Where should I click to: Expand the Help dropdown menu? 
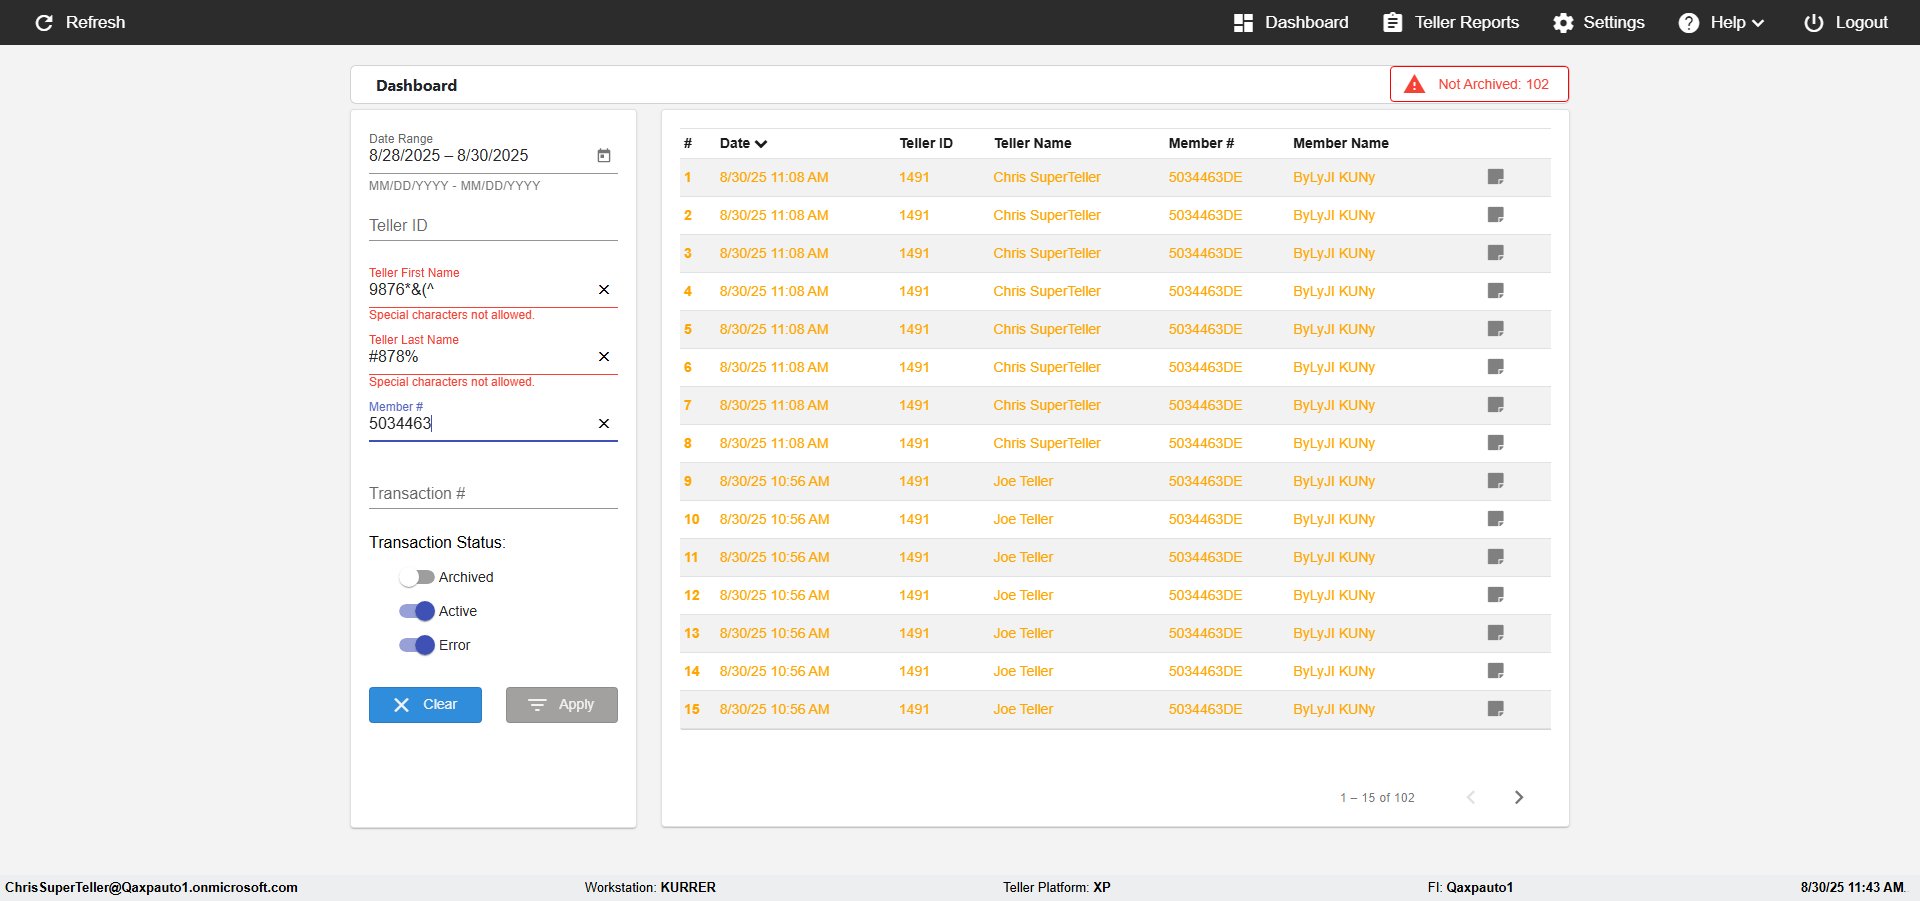(1721, 22)
